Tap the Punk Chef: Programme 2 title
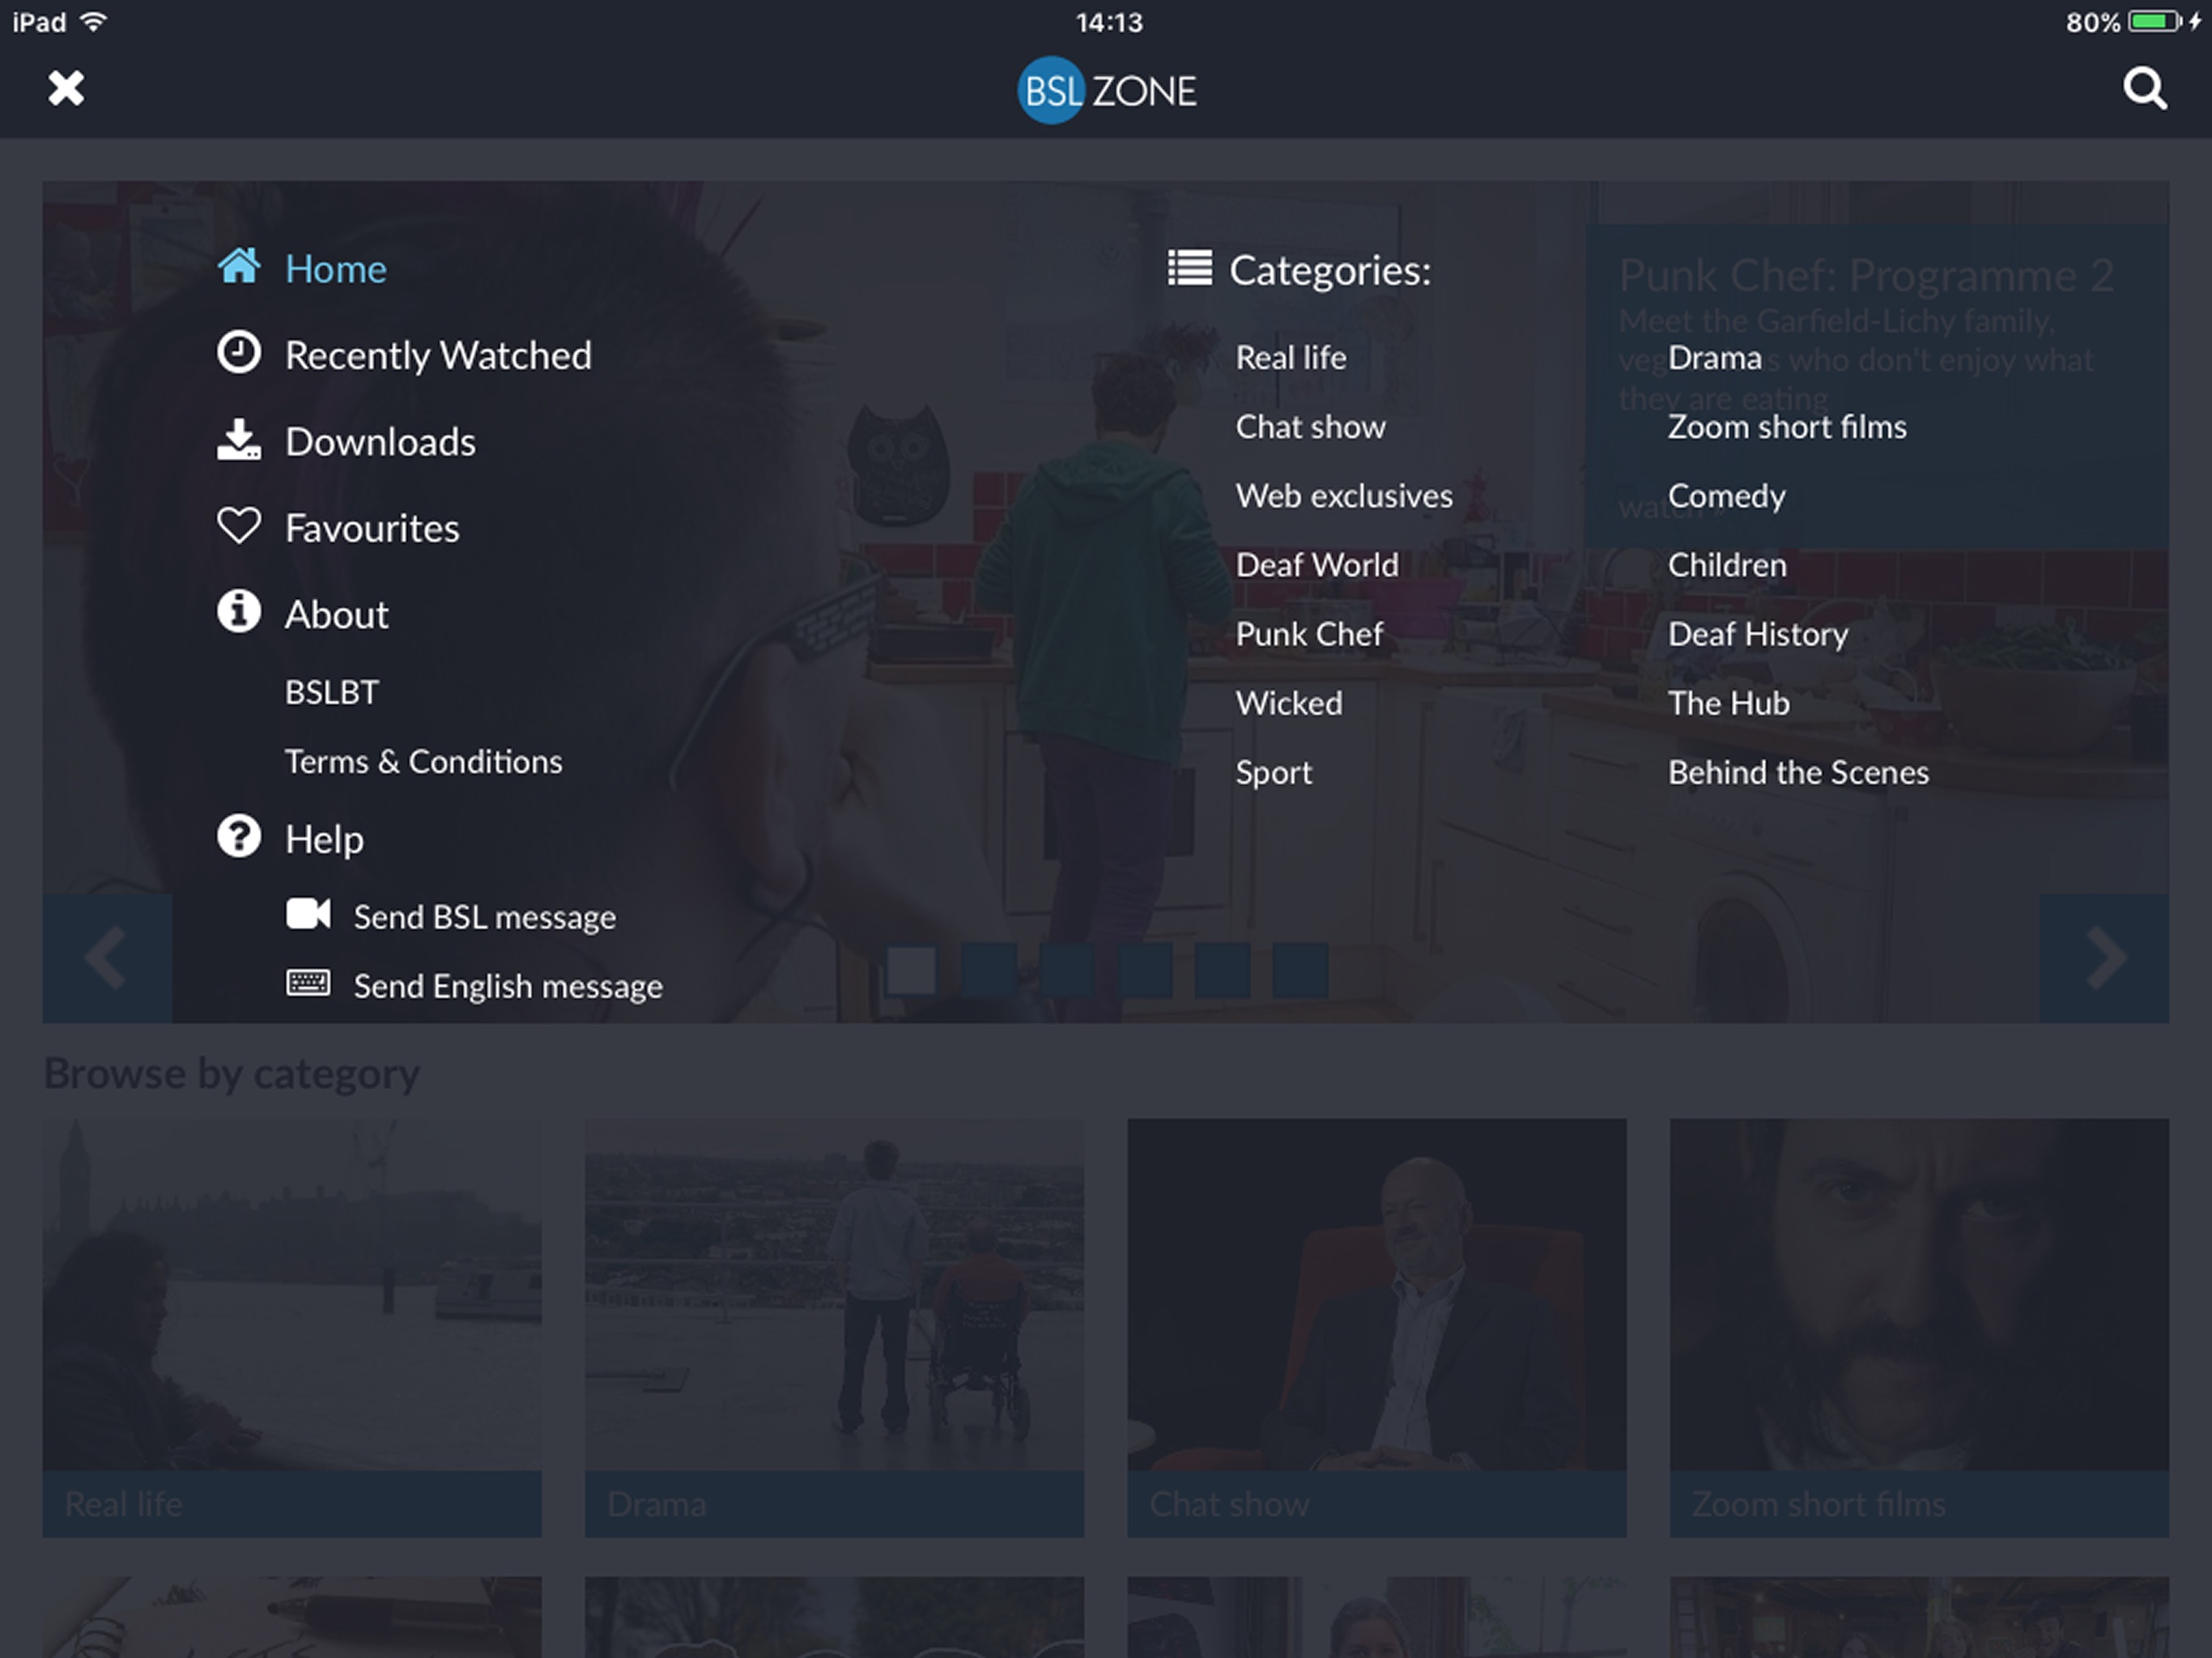 [1866, 275]
